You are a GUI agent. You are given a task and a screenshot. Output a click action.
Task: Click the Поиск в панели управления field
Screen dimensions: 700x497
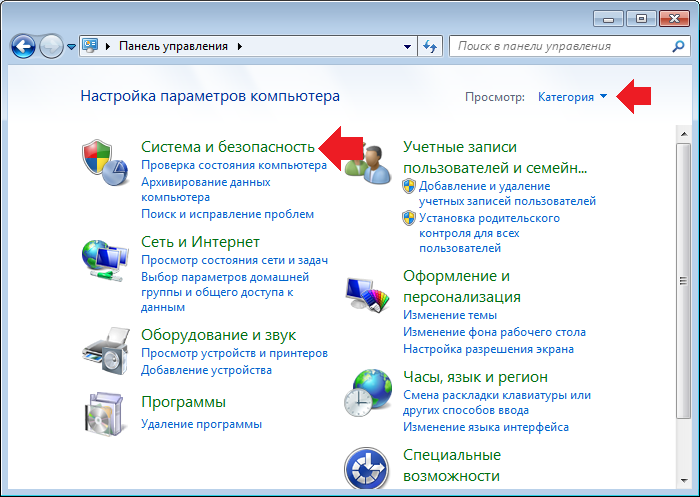[569, 46]
